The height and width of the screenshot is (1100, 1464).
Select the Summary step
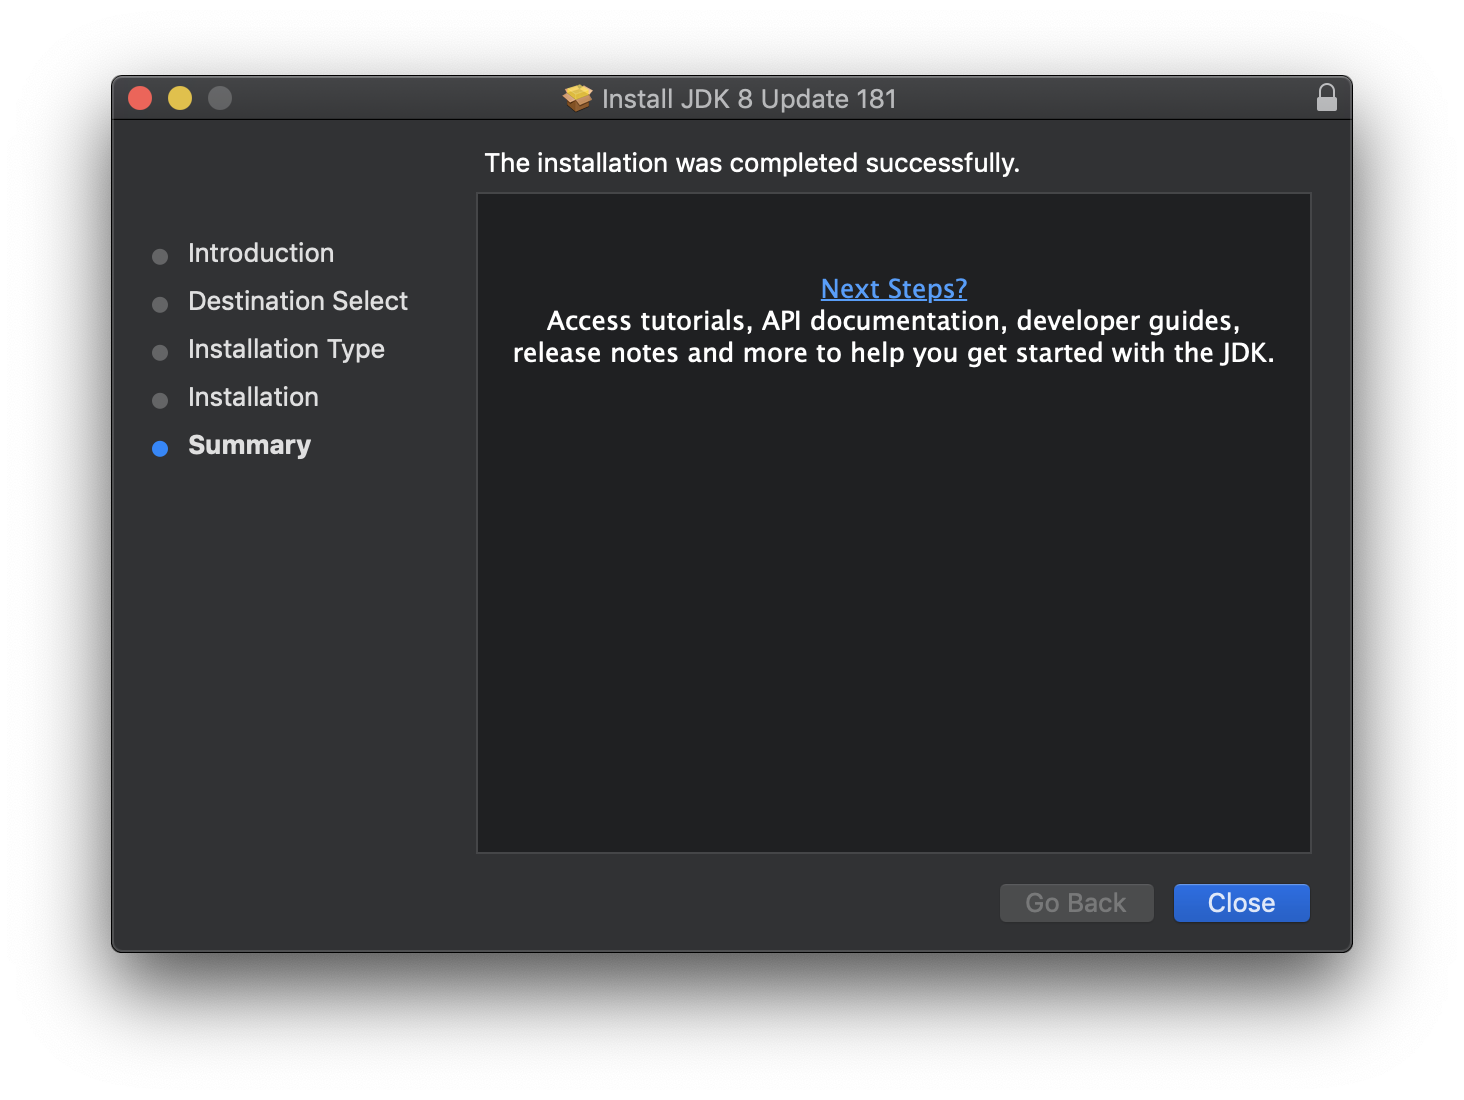coord(249,445)
